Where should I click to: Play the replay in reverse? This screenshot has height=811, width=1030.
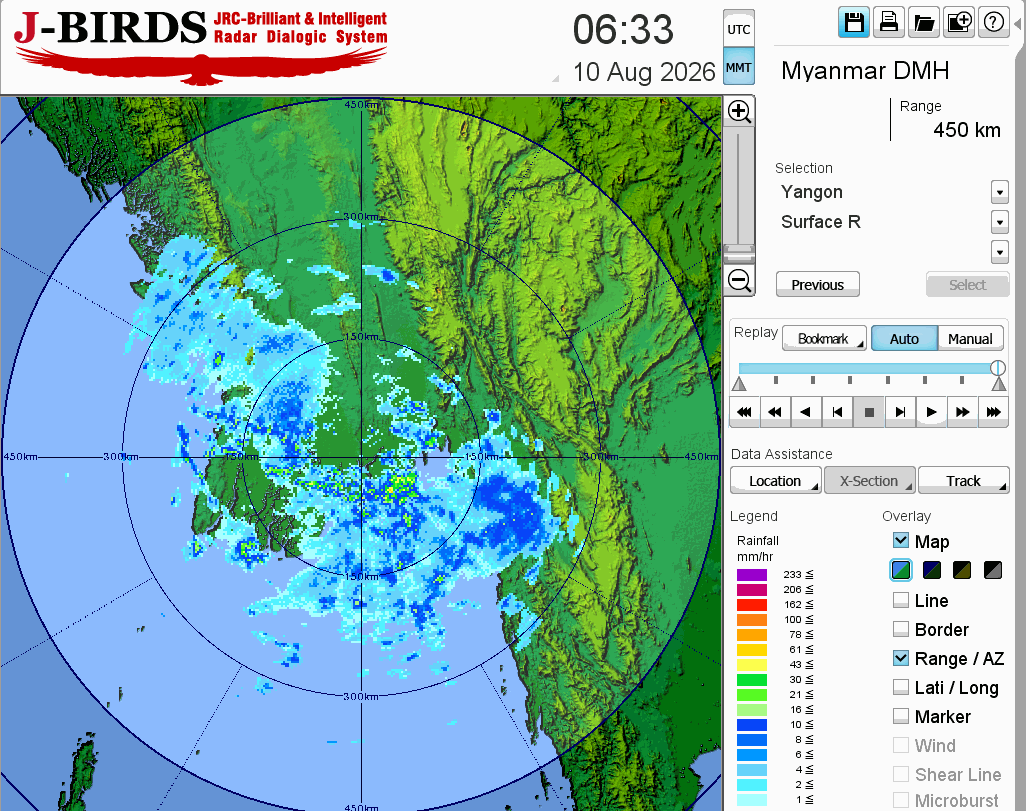806,412
